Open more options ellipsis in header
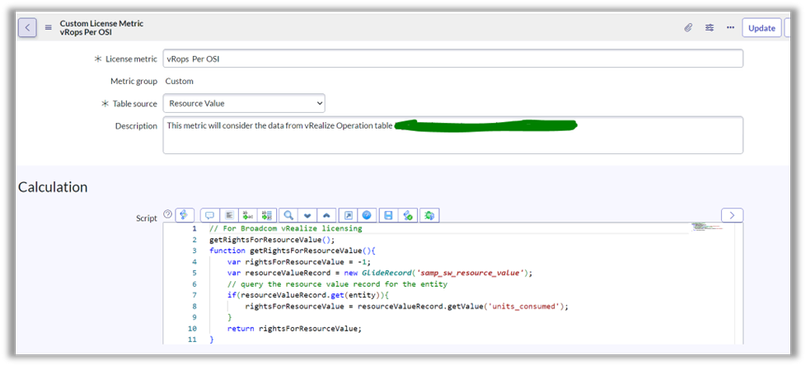The width and height of the screenshot is (806, 366). (730, 28)
